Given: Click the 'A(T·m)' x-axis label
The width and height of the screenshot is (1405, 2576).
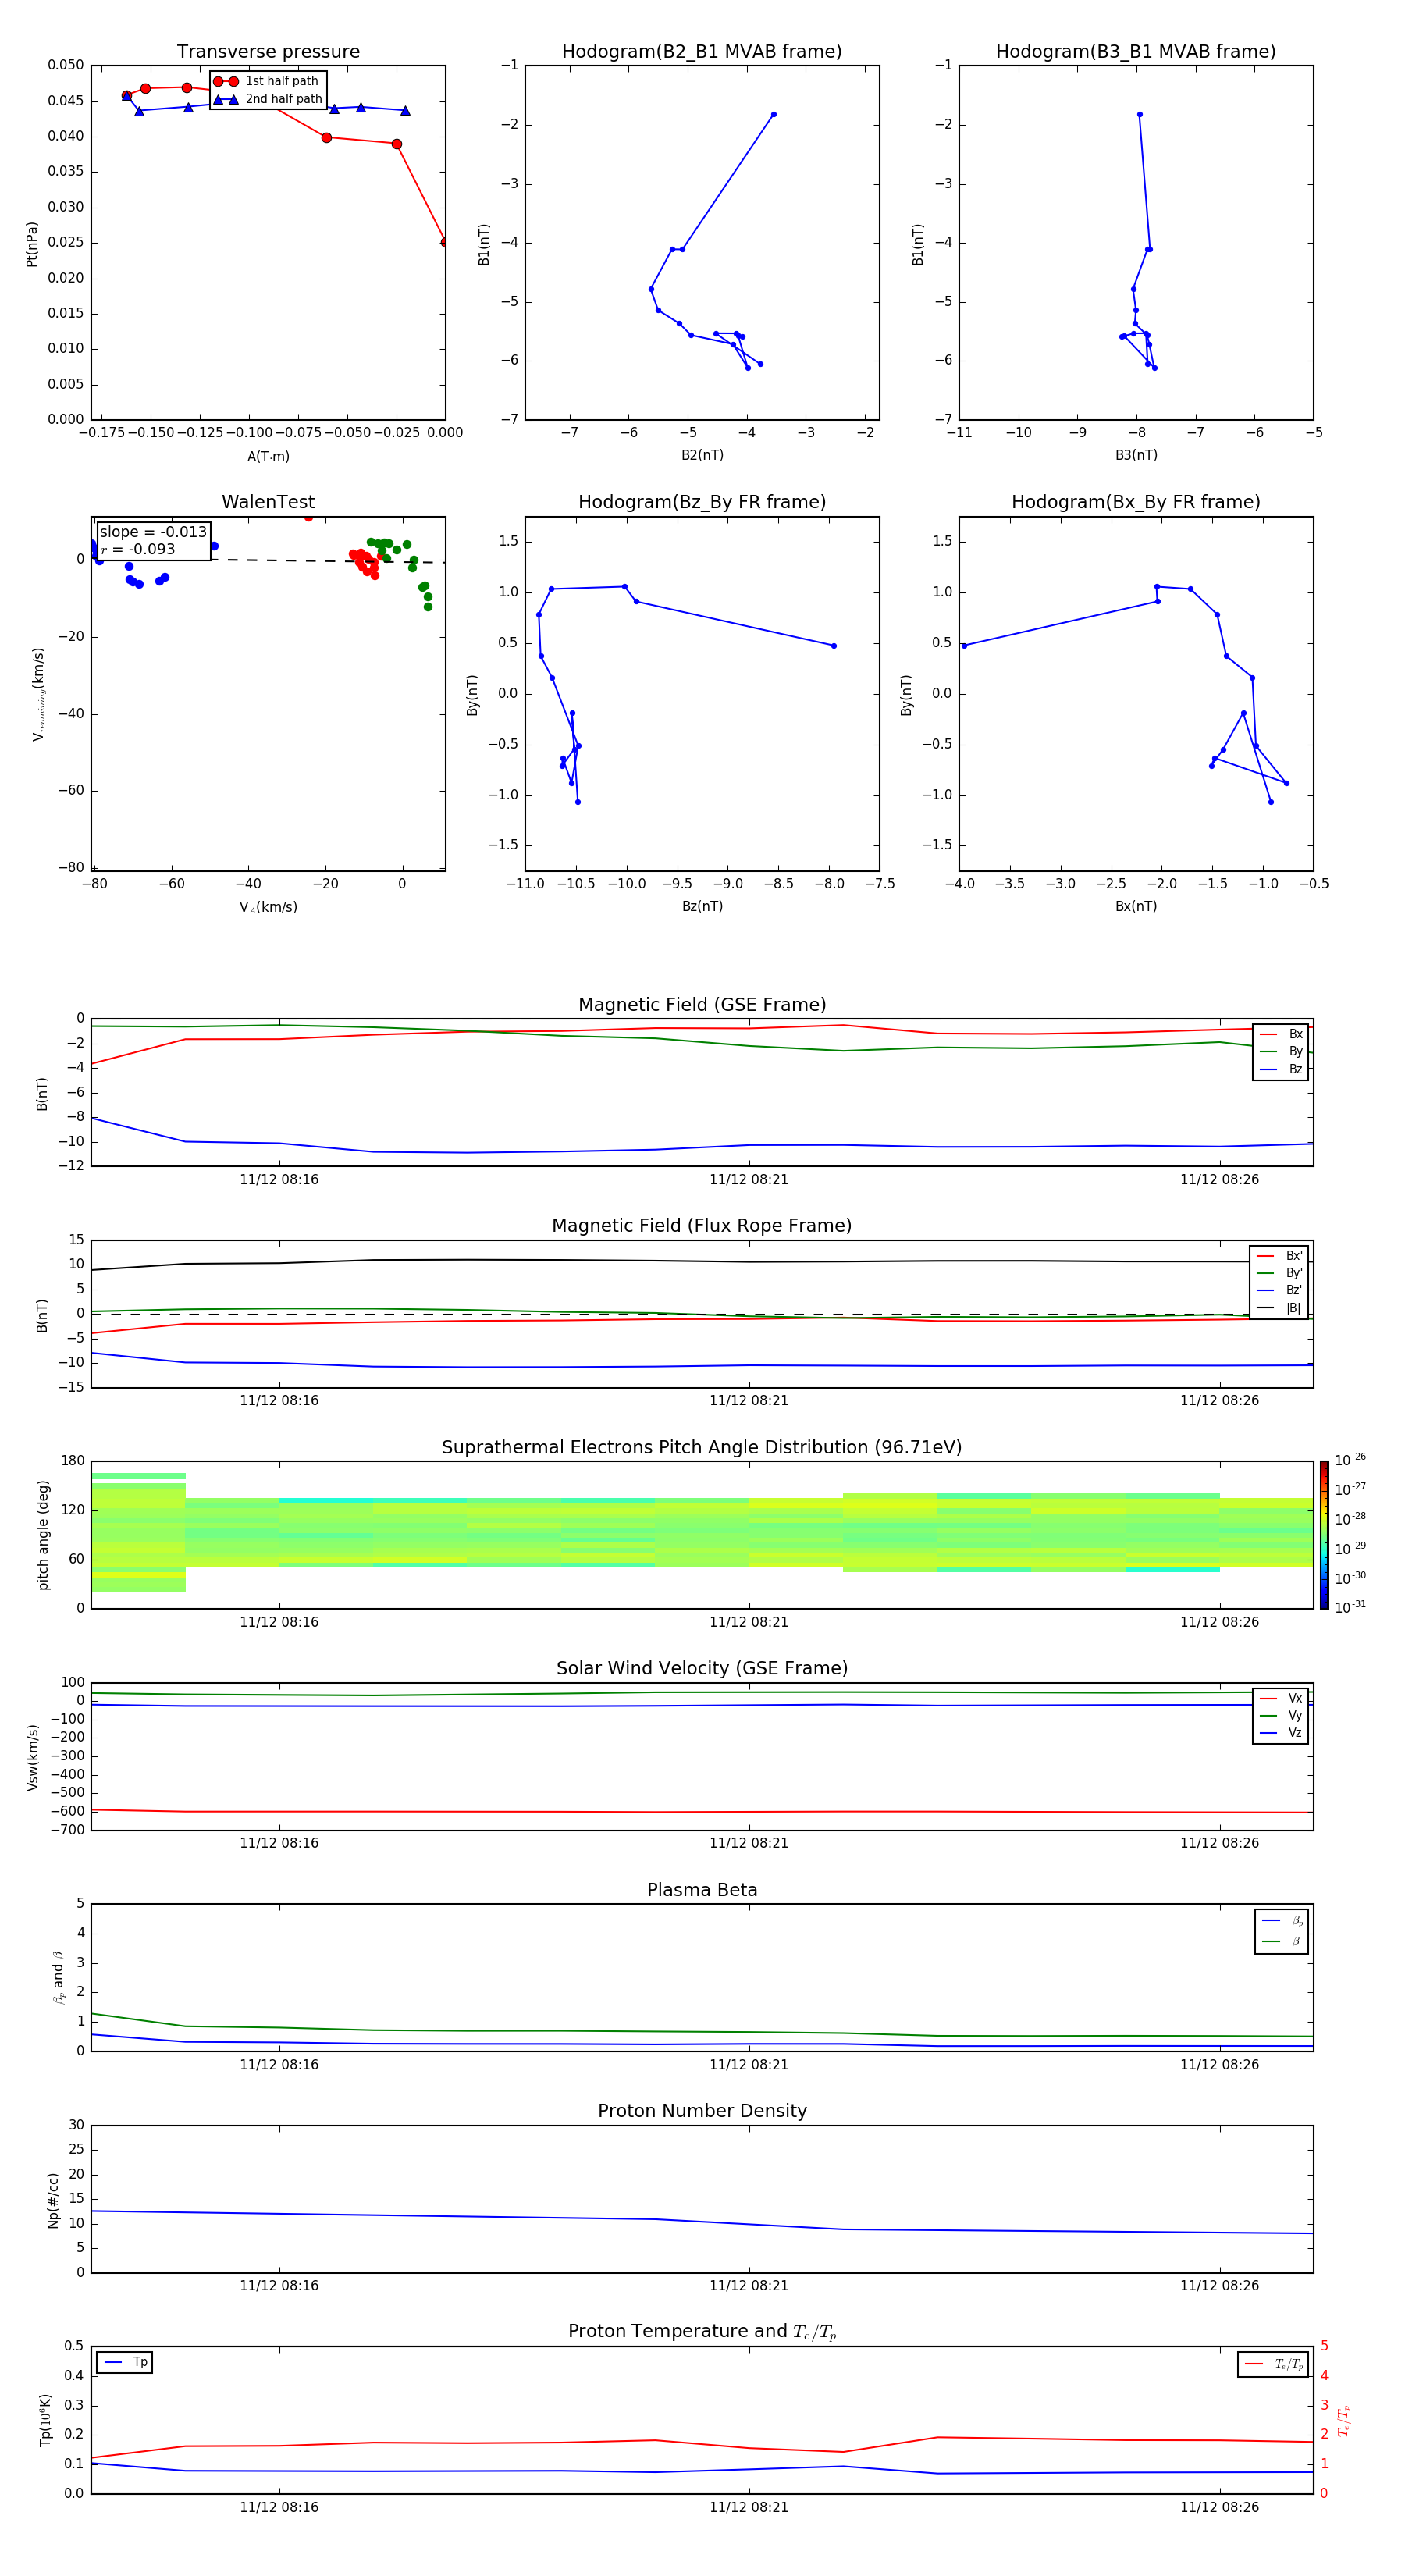Looking at the screenshot, I should click(x=268, y=457).
